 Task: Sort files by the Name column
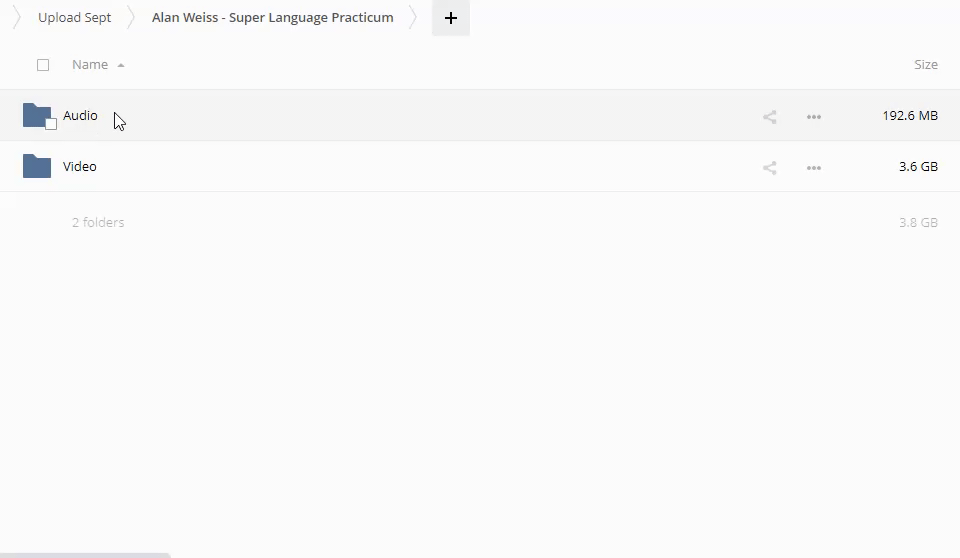(89, 65)
